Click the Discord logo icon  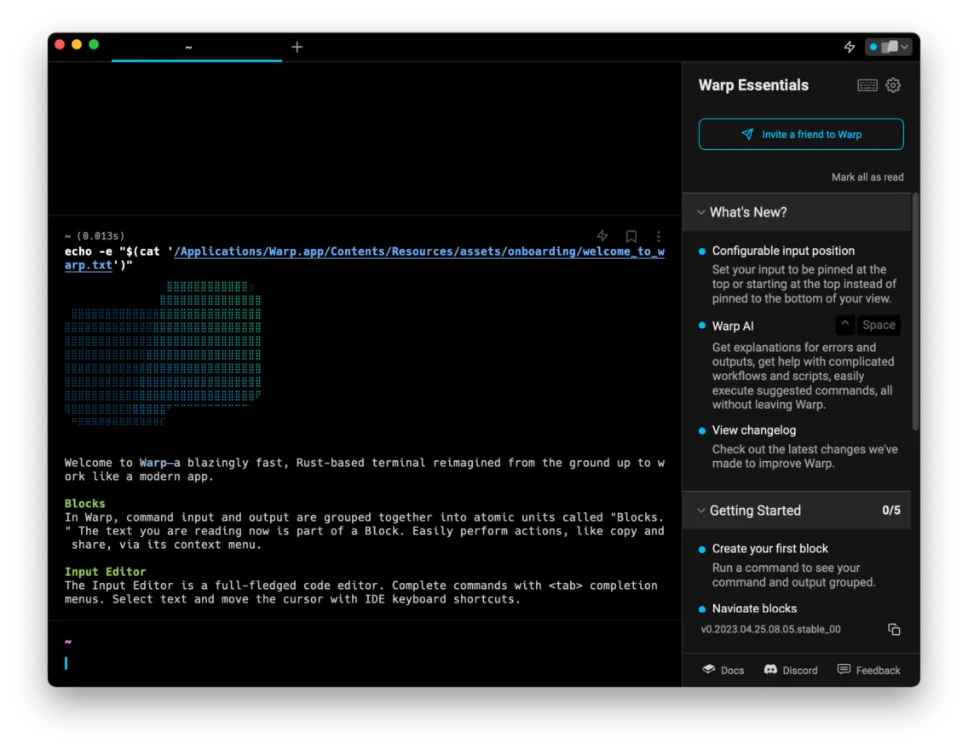(770, 670)
